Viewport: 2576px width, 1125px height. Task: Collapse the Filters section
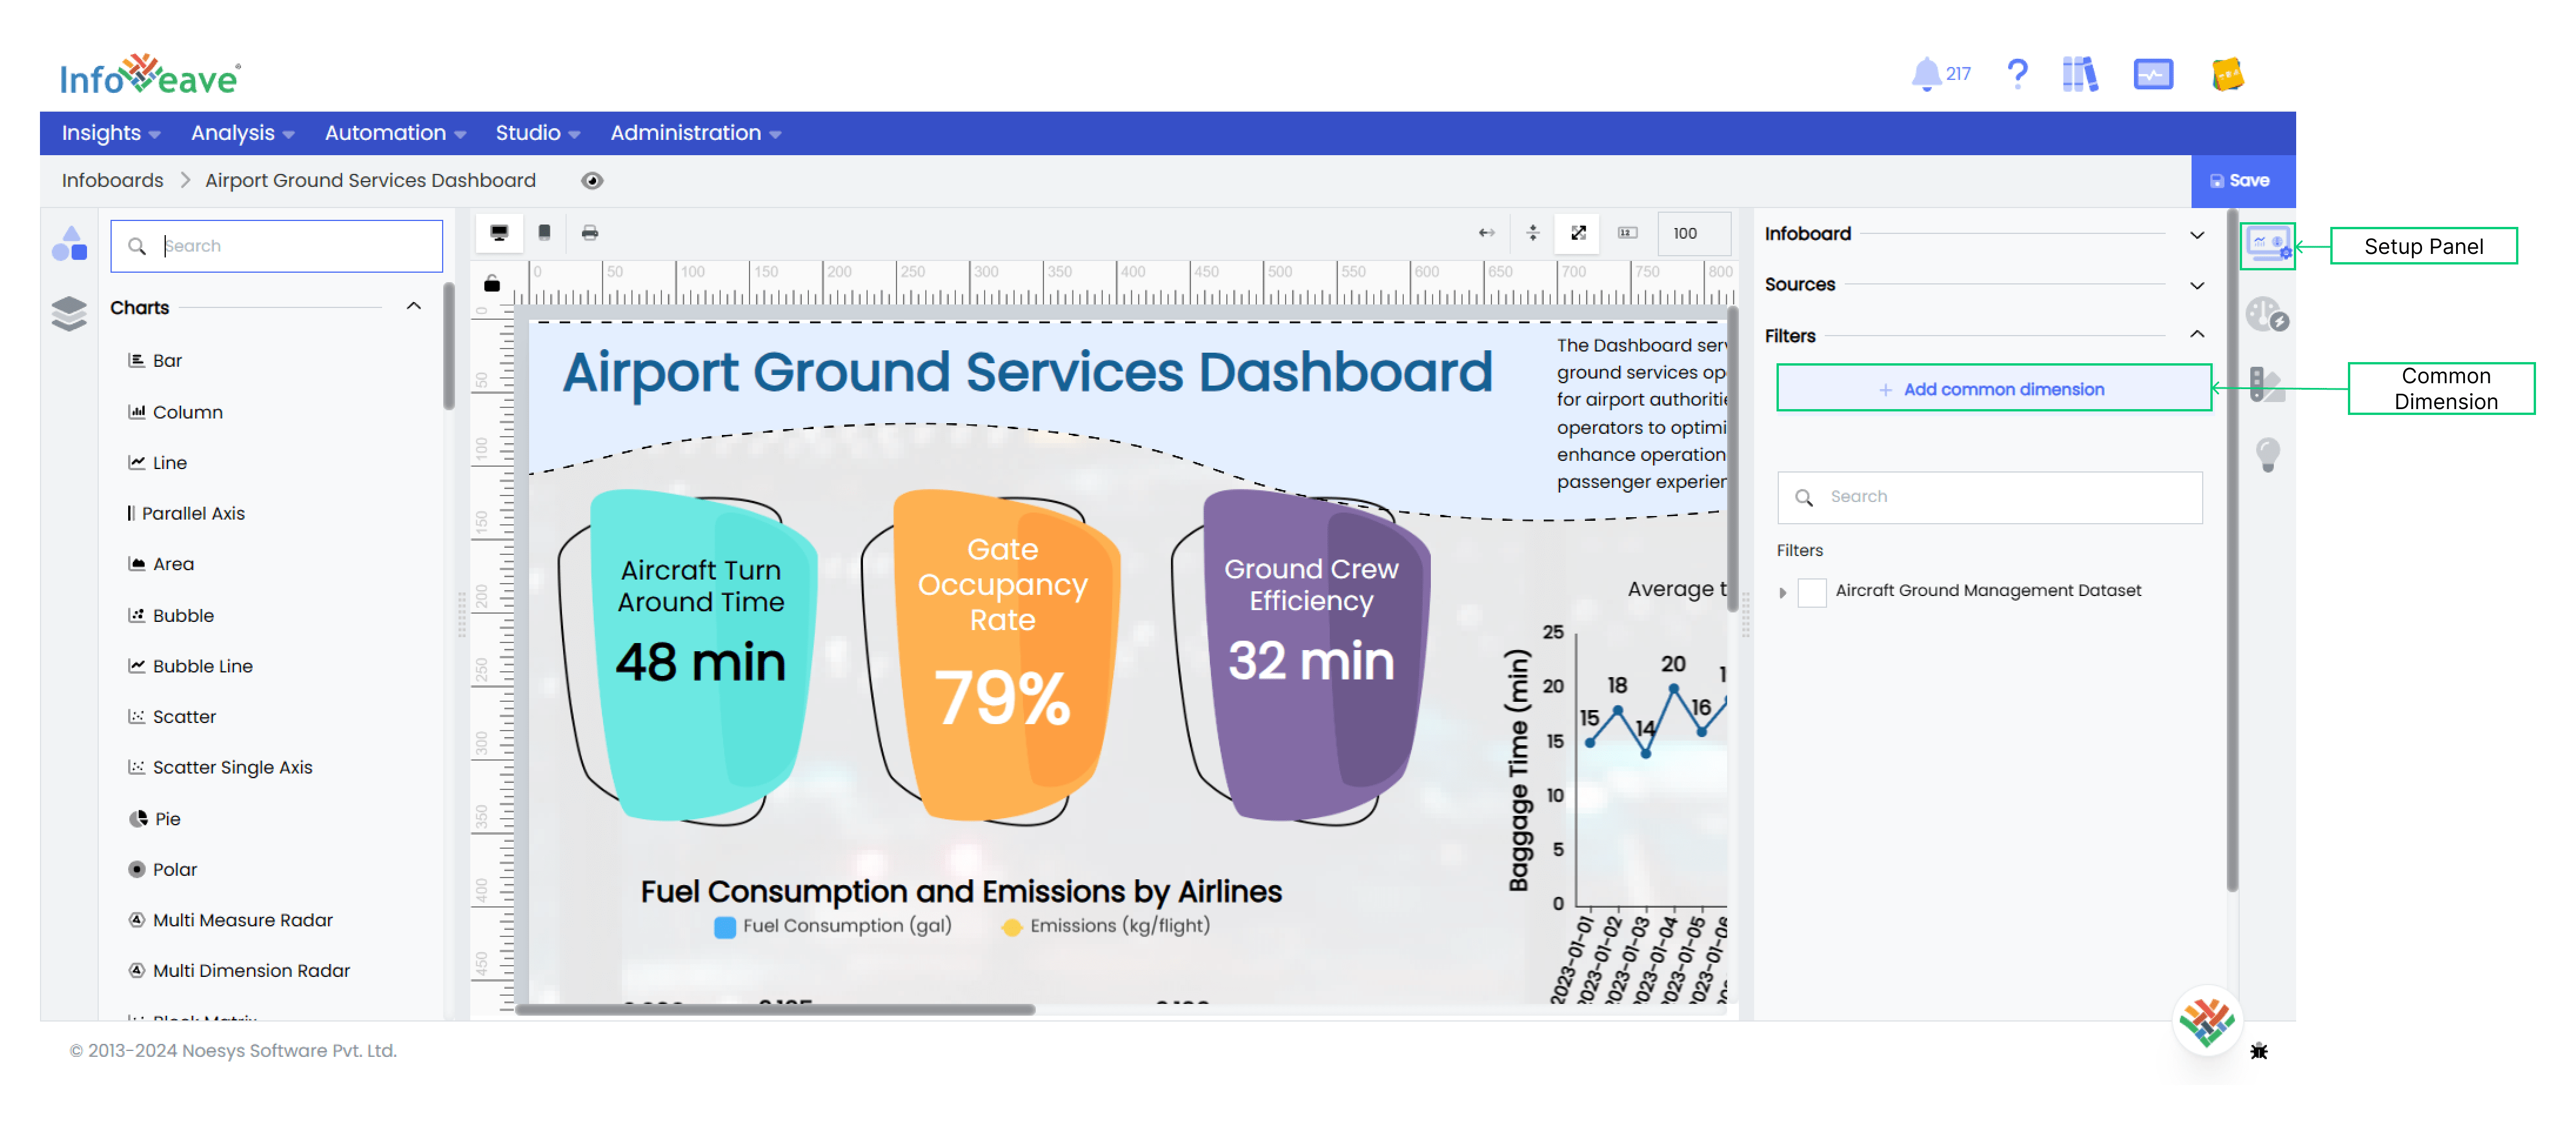[2196, 334]
